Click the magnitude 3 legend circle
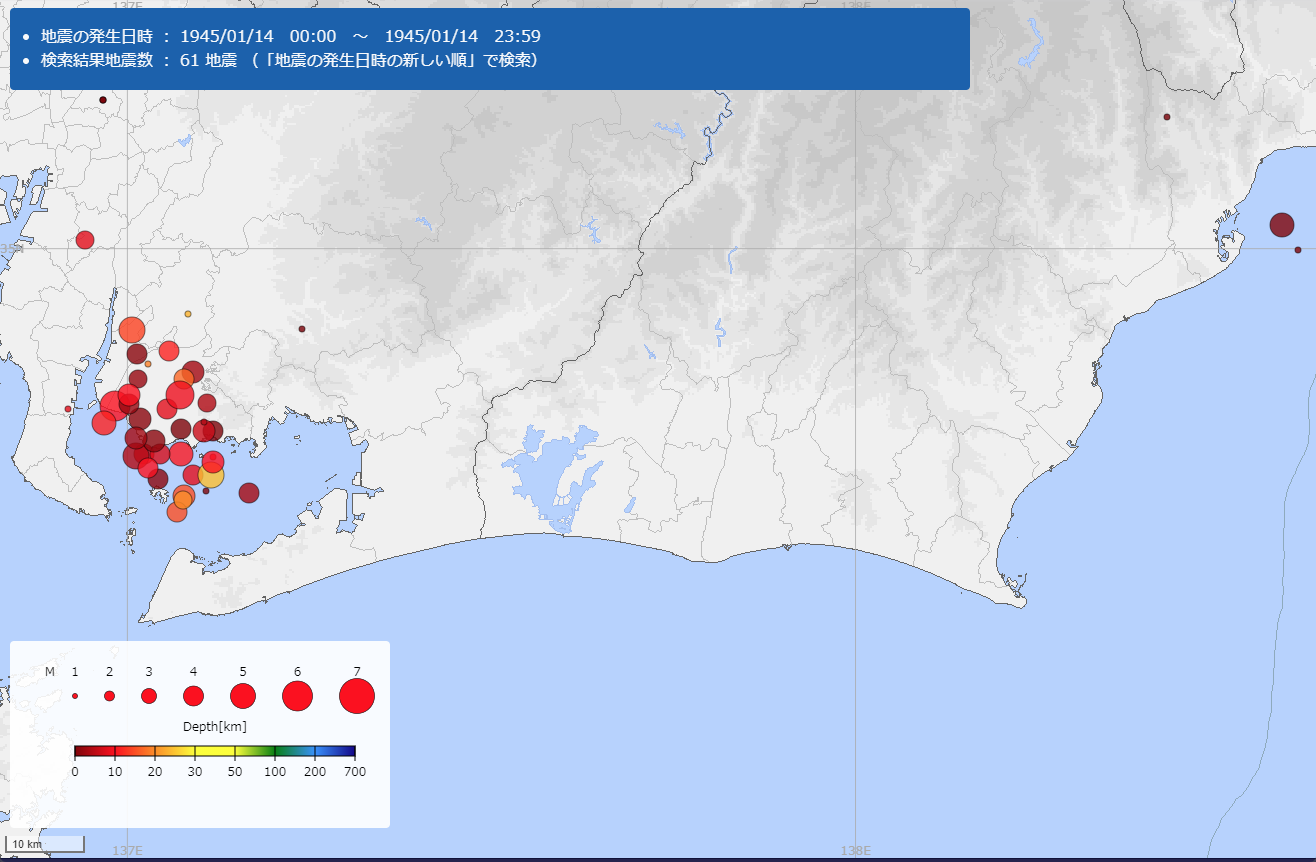 149,696
